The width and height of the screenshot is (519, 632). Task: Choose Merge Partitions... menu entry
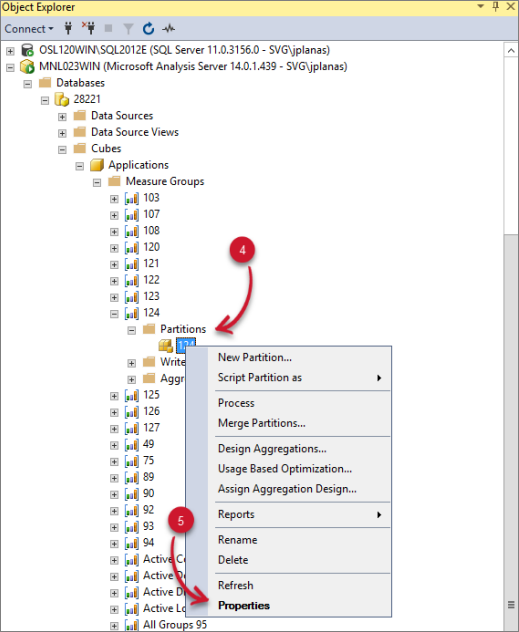coord(299,423)
